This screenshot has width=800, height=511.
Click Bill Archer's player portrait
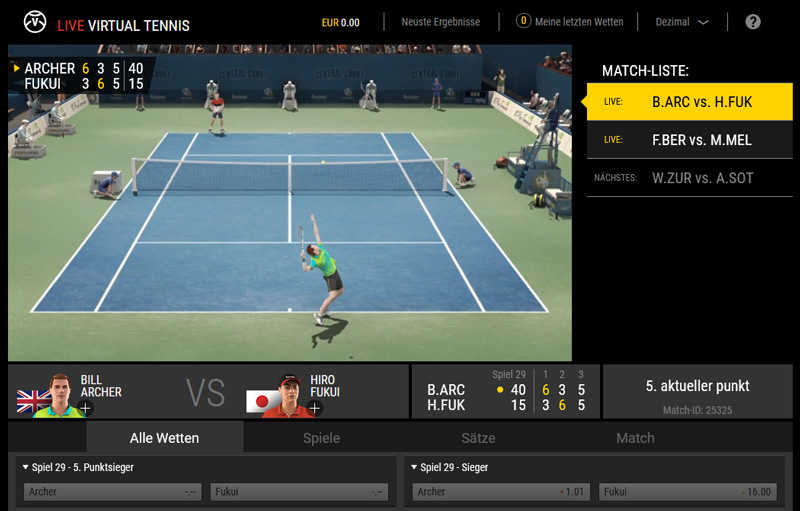click(60, 396)
